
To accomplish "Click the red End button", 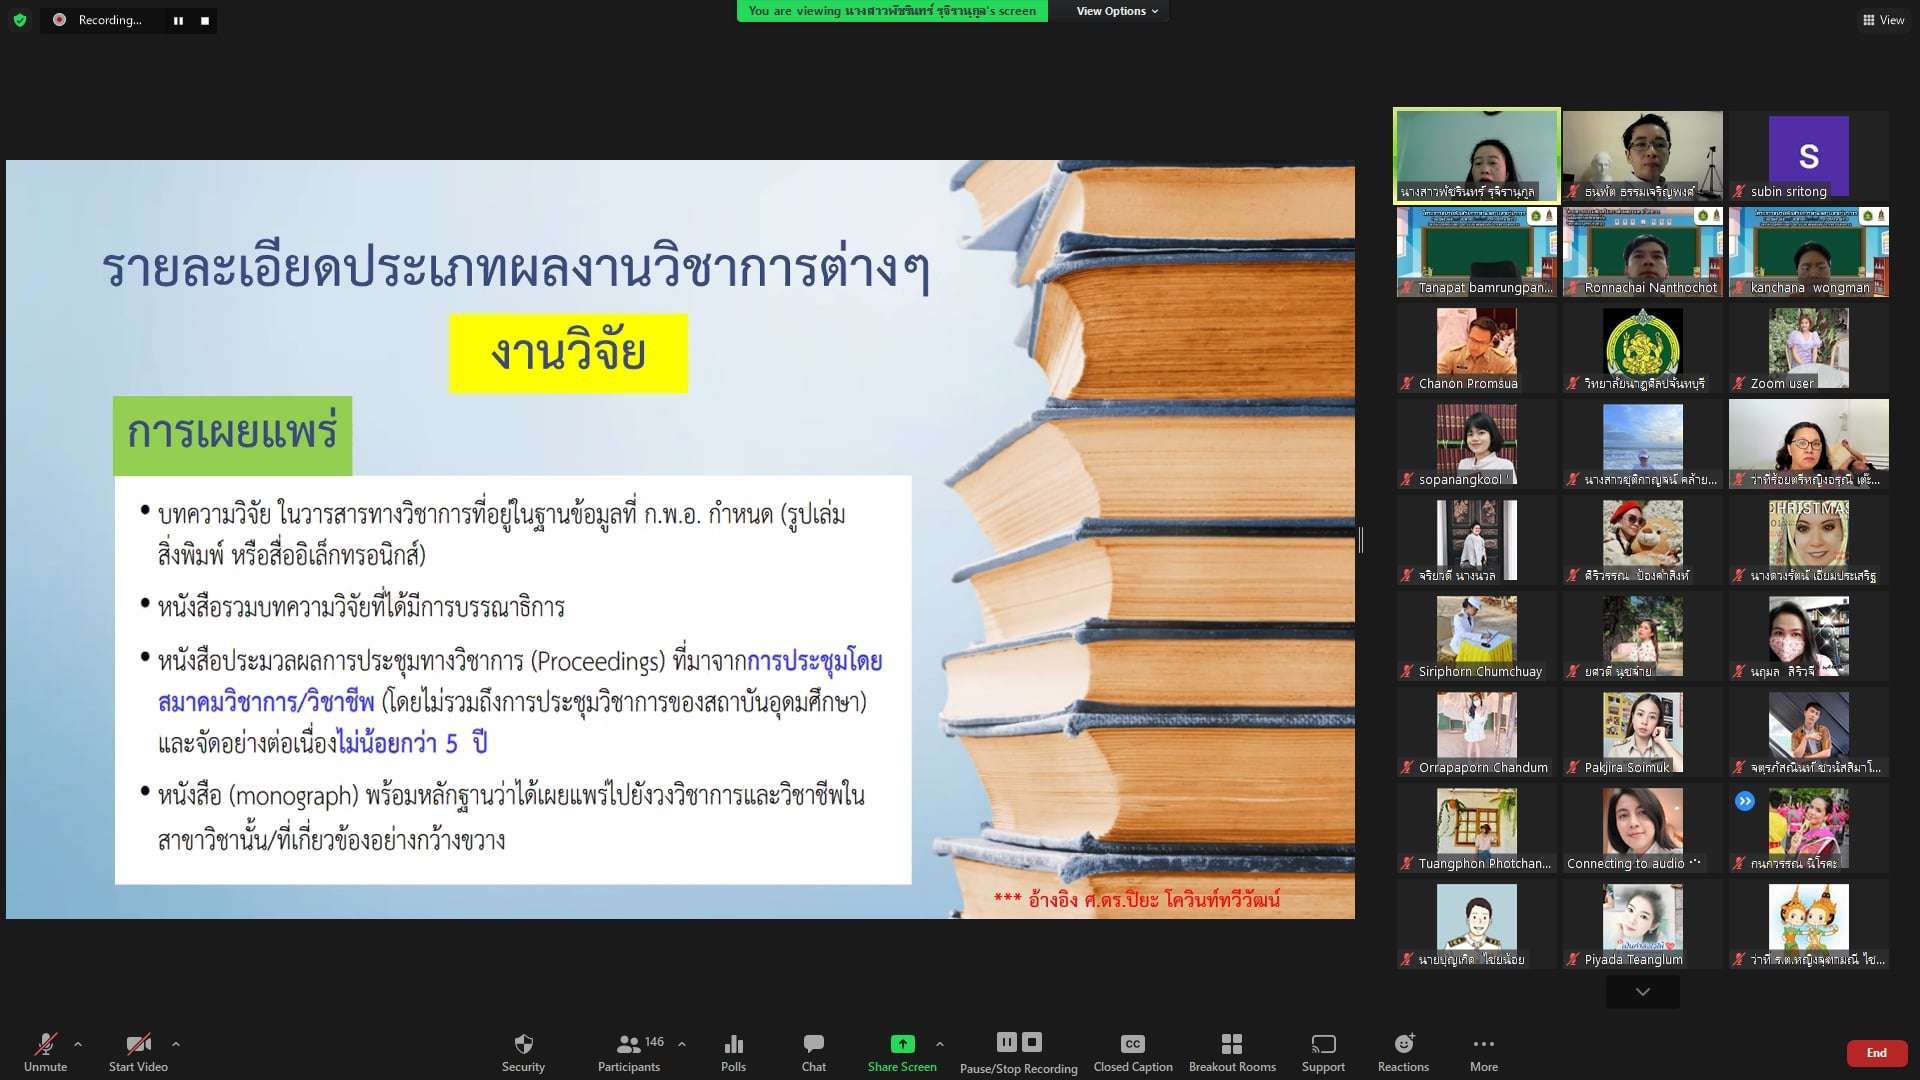I will tap(1876, 1053).
